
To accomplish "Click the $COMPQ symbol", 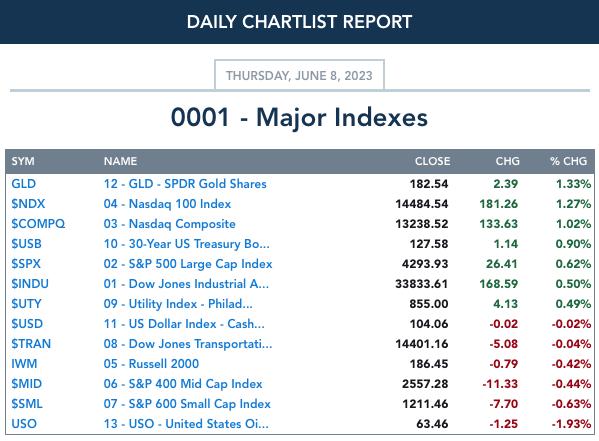I will 38,224.
